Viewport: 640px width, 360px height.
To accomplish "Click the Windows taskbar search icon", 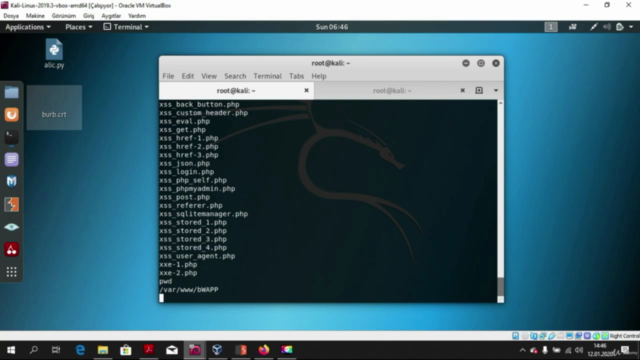I will pos(34,350).
